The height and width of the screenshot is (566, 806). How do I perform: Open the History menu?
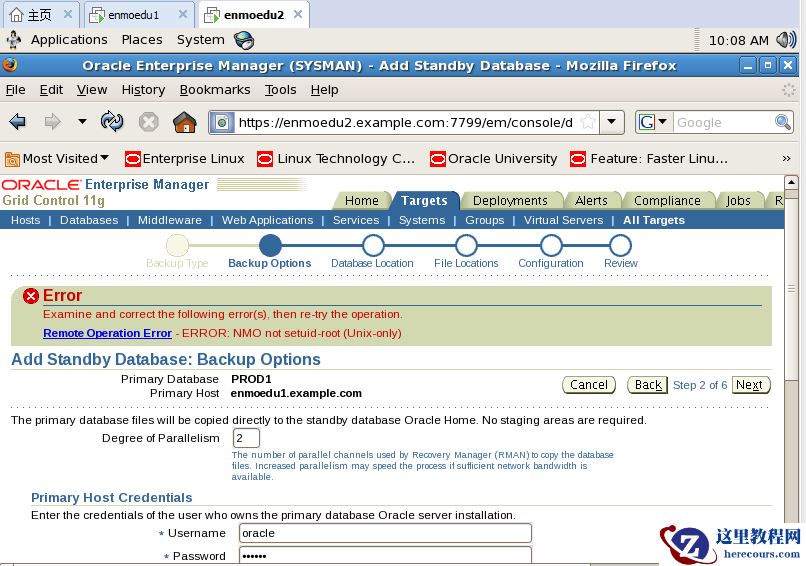tap(143, 90)
